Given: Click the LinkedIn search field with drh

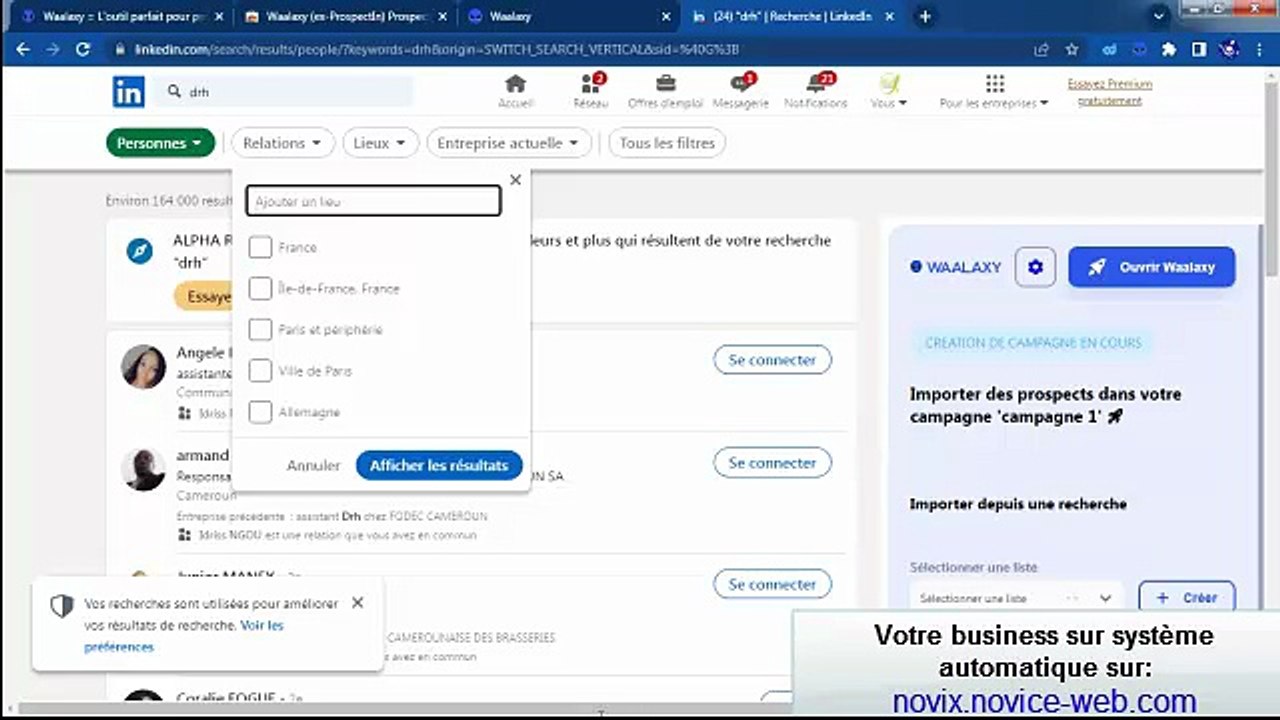Looking at the screenshot, I should tap(283, 91).
